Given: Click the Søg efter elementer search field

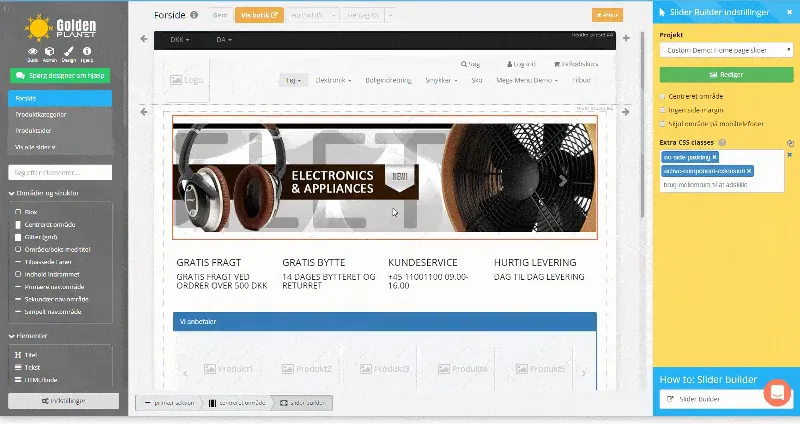Looking at the screenshot, I should (60, 172).
